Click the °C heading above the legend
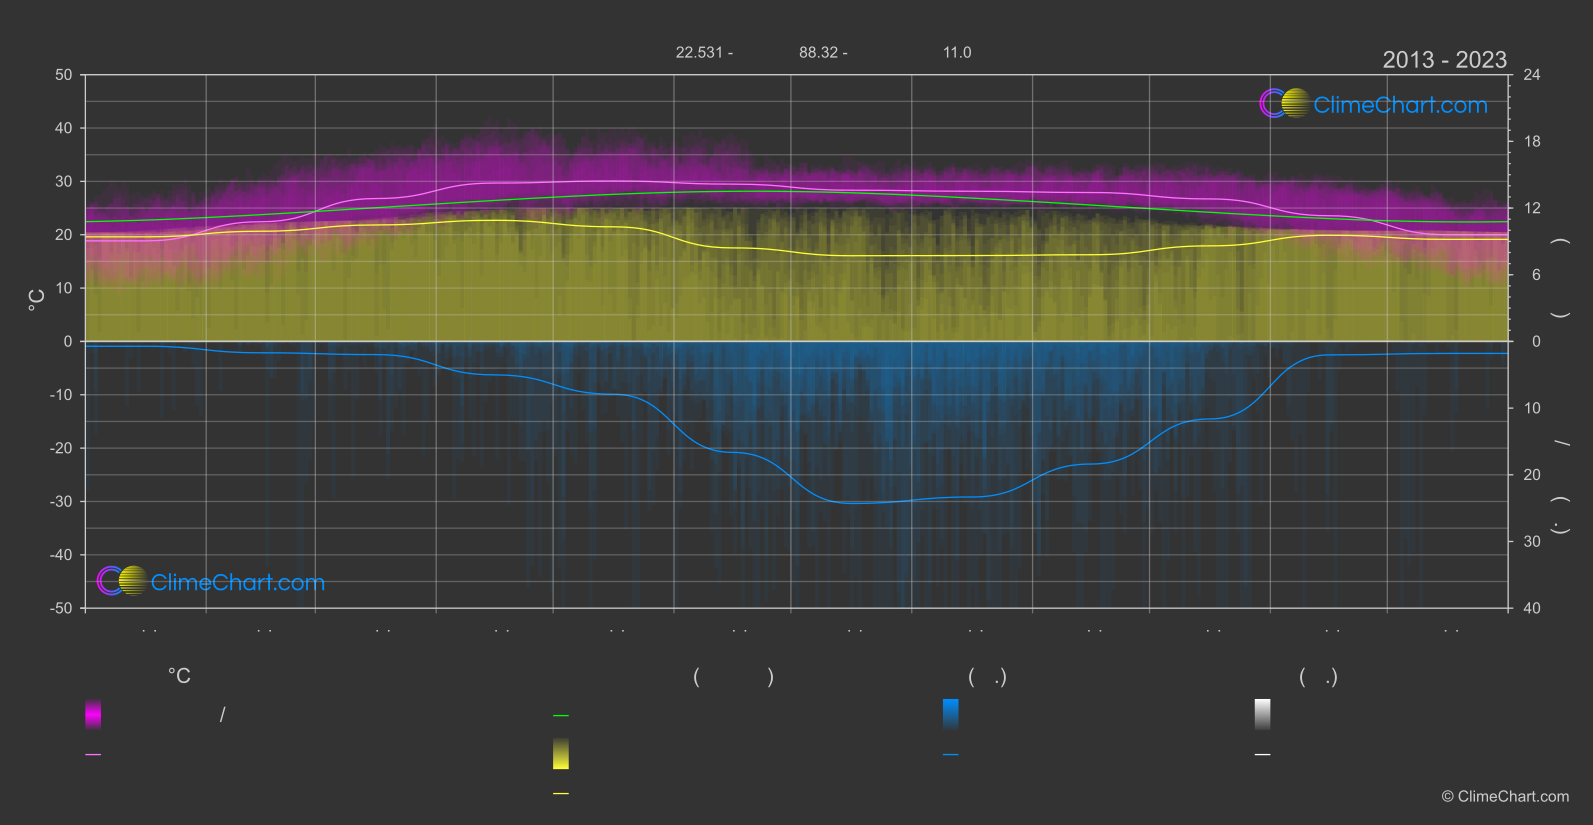The width and height of the screenshot is (1593, 825). [179, 677]
